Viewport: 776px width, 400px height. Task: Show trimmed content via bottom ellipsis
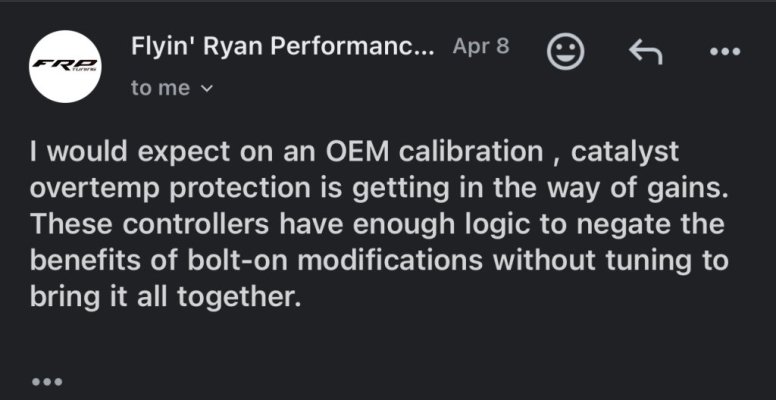[47, 382]
